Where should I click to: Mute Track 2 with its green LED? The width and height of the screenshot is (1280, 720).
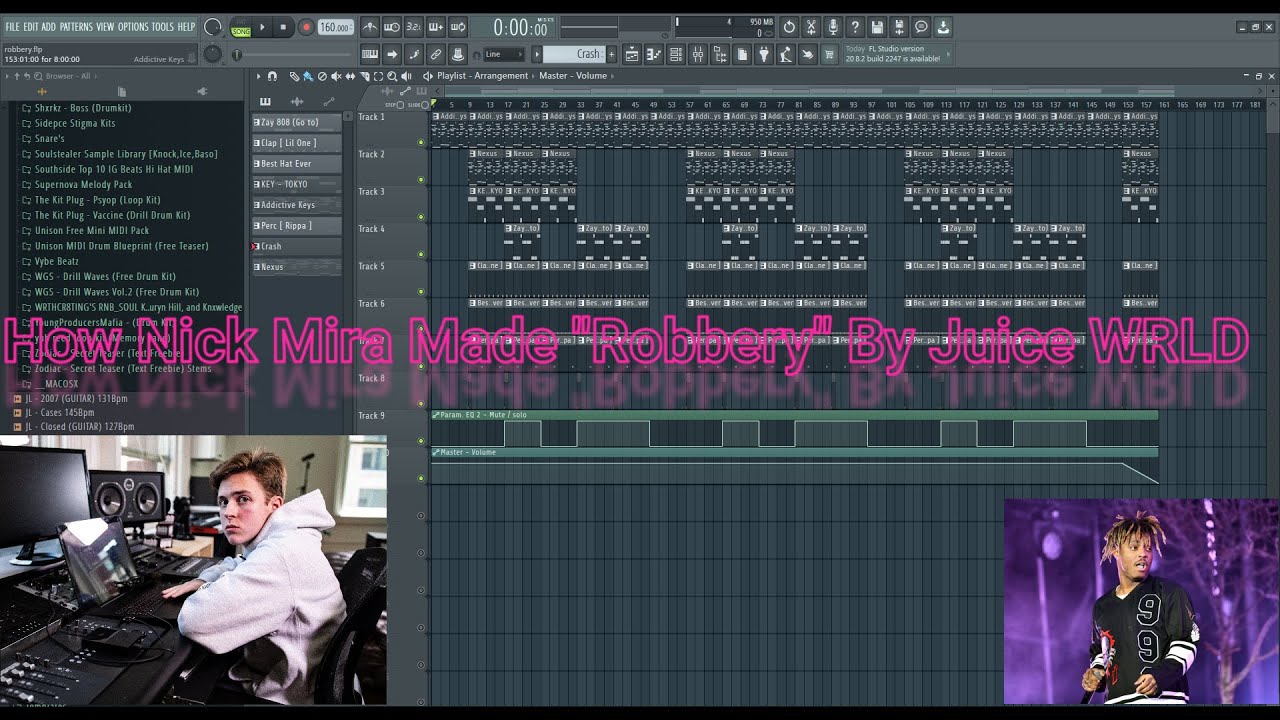tap(421, 179)
